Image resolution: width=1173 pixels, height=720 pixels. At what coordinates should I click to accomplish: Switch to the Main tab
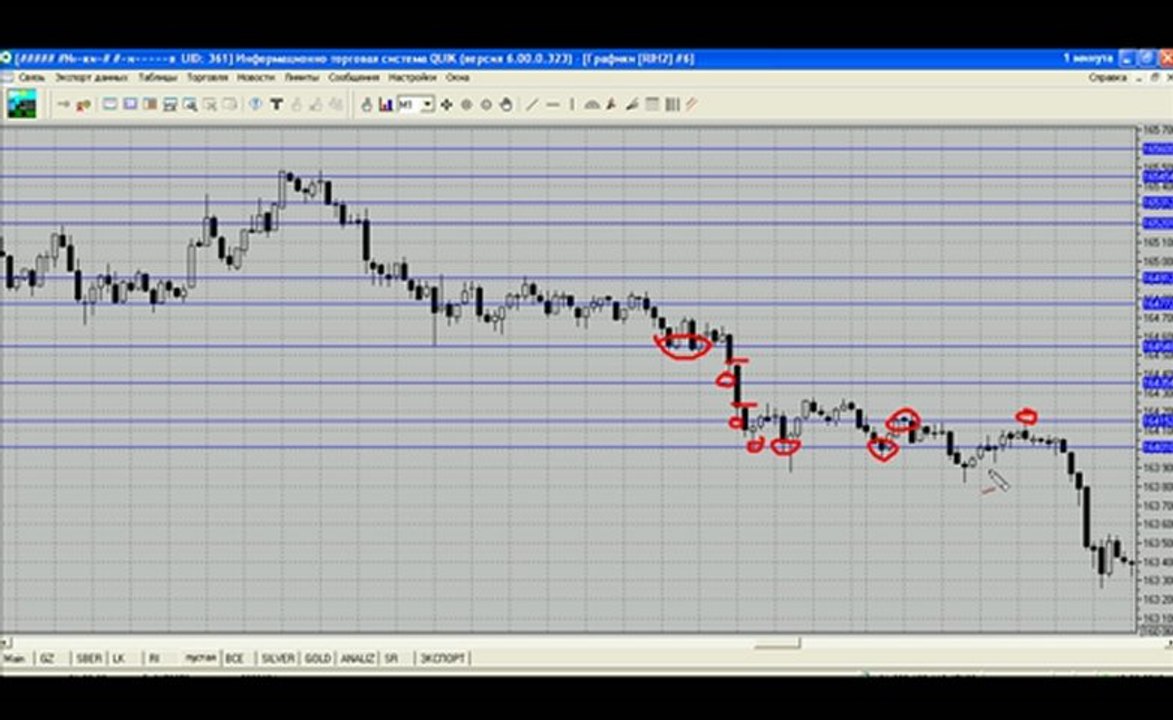[14, 659]
